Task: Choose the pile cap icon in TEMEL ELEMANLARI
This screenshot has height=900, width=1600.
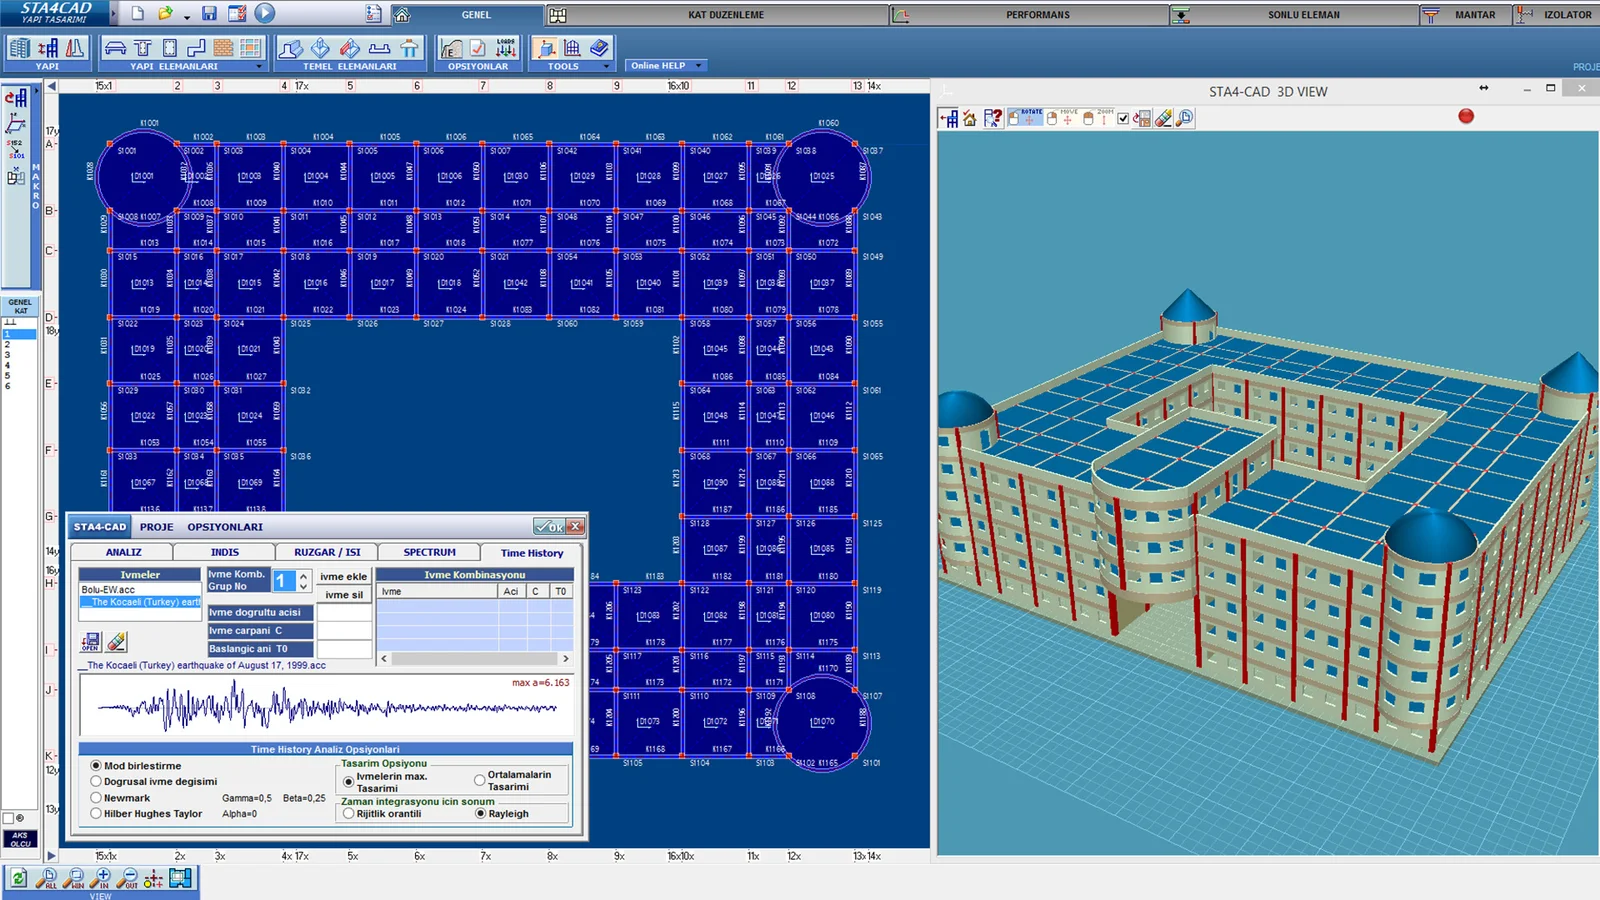Action: [410, 48]
